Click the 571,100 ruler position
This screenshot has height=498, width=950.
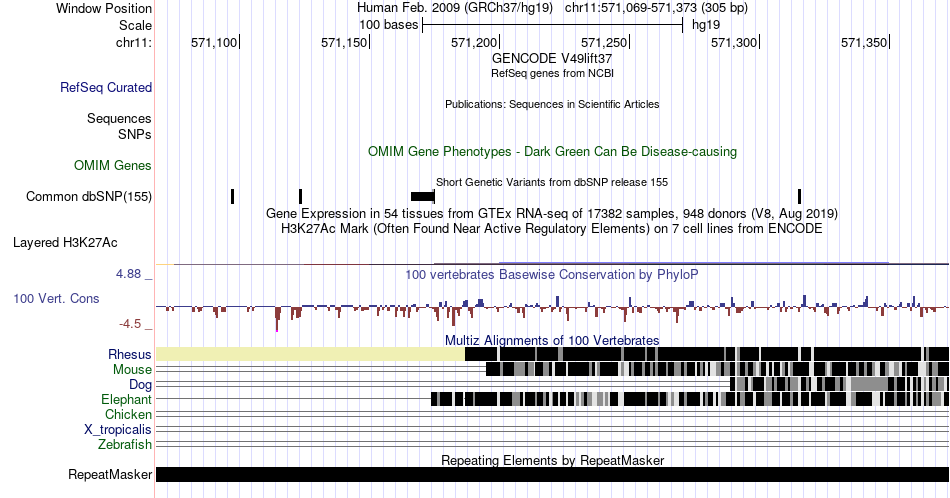point(214,42)
